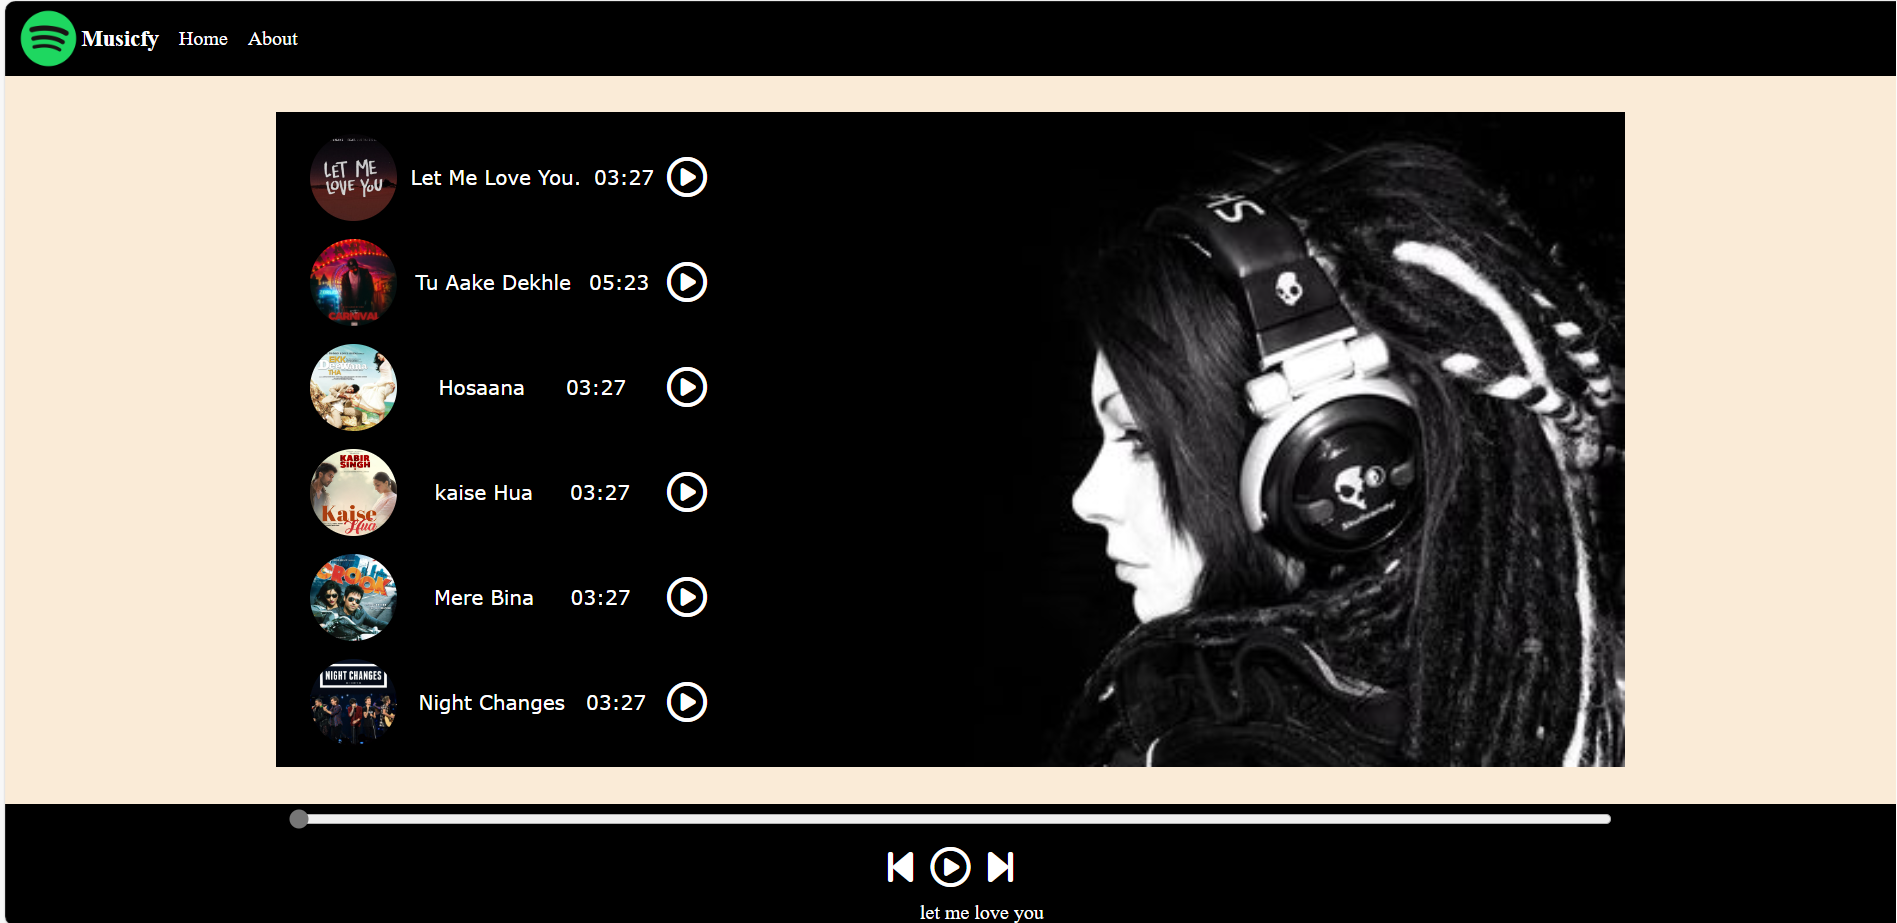
Task: Click the Musicfy brand name
Action: 120,39
